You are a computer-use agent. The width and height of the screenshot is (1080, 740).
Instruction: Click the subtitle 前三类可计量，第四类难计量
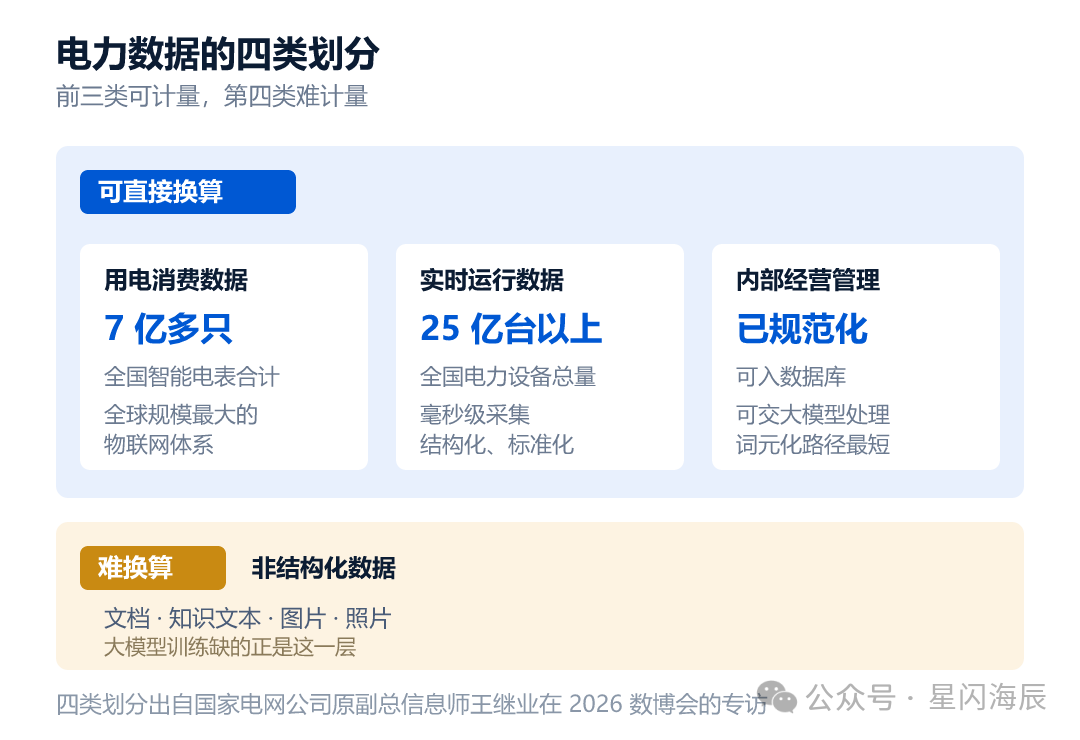point(212,96)
